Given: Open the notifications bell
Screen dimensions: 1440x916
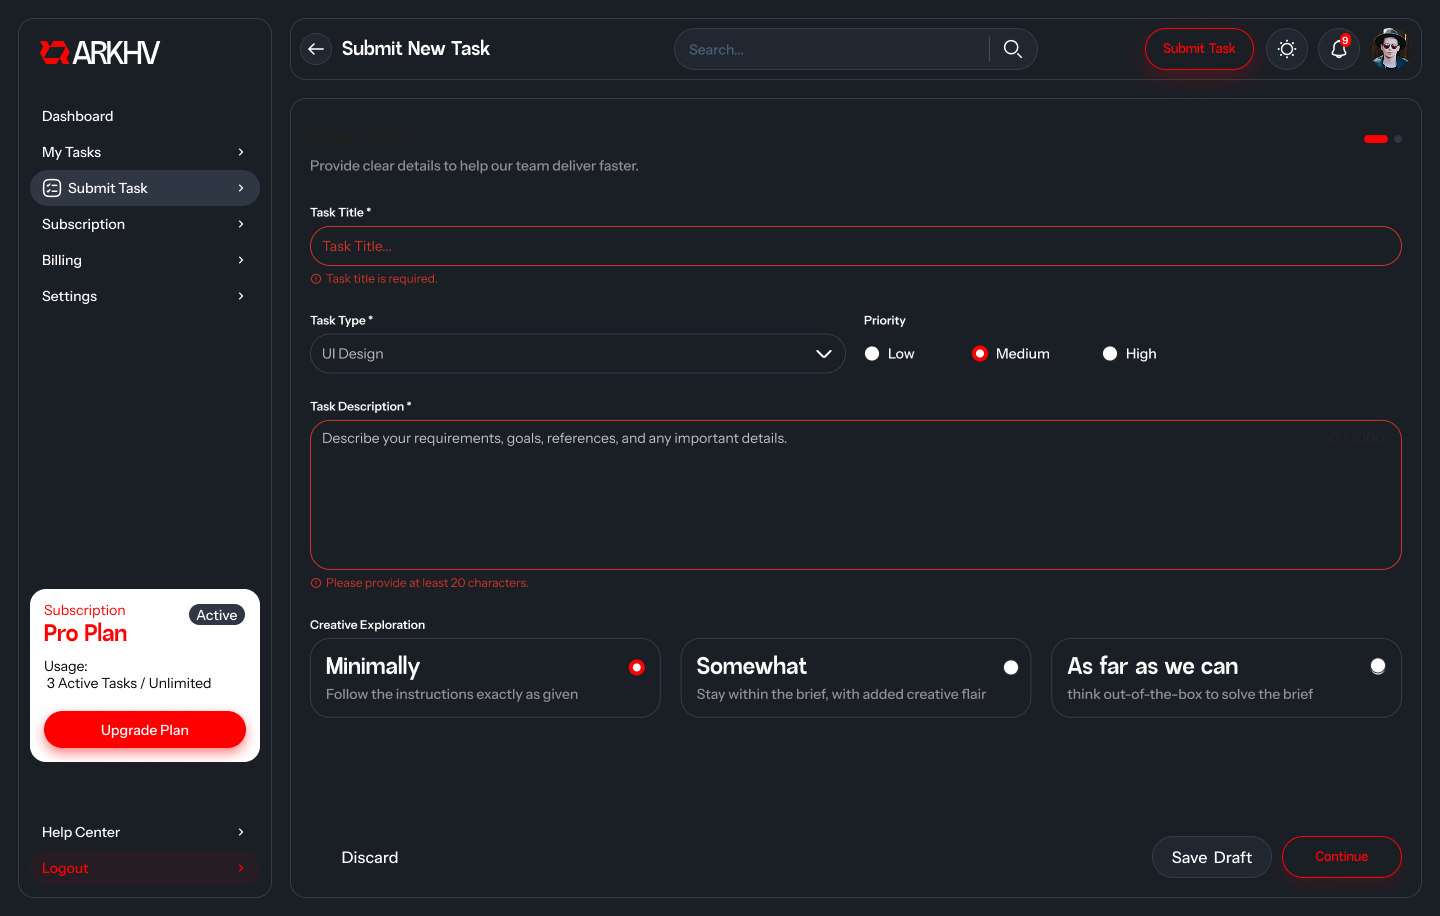Looking at the screenshot, I should (1338, 49).
